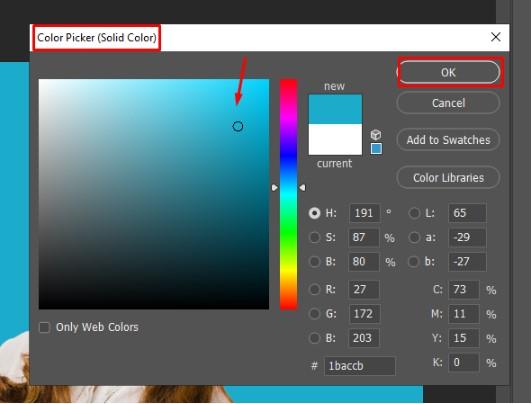532x404 pixels.
Task: Click the Y yellow field showing 15
Action: pyautogui.click(x=464, y=338)
